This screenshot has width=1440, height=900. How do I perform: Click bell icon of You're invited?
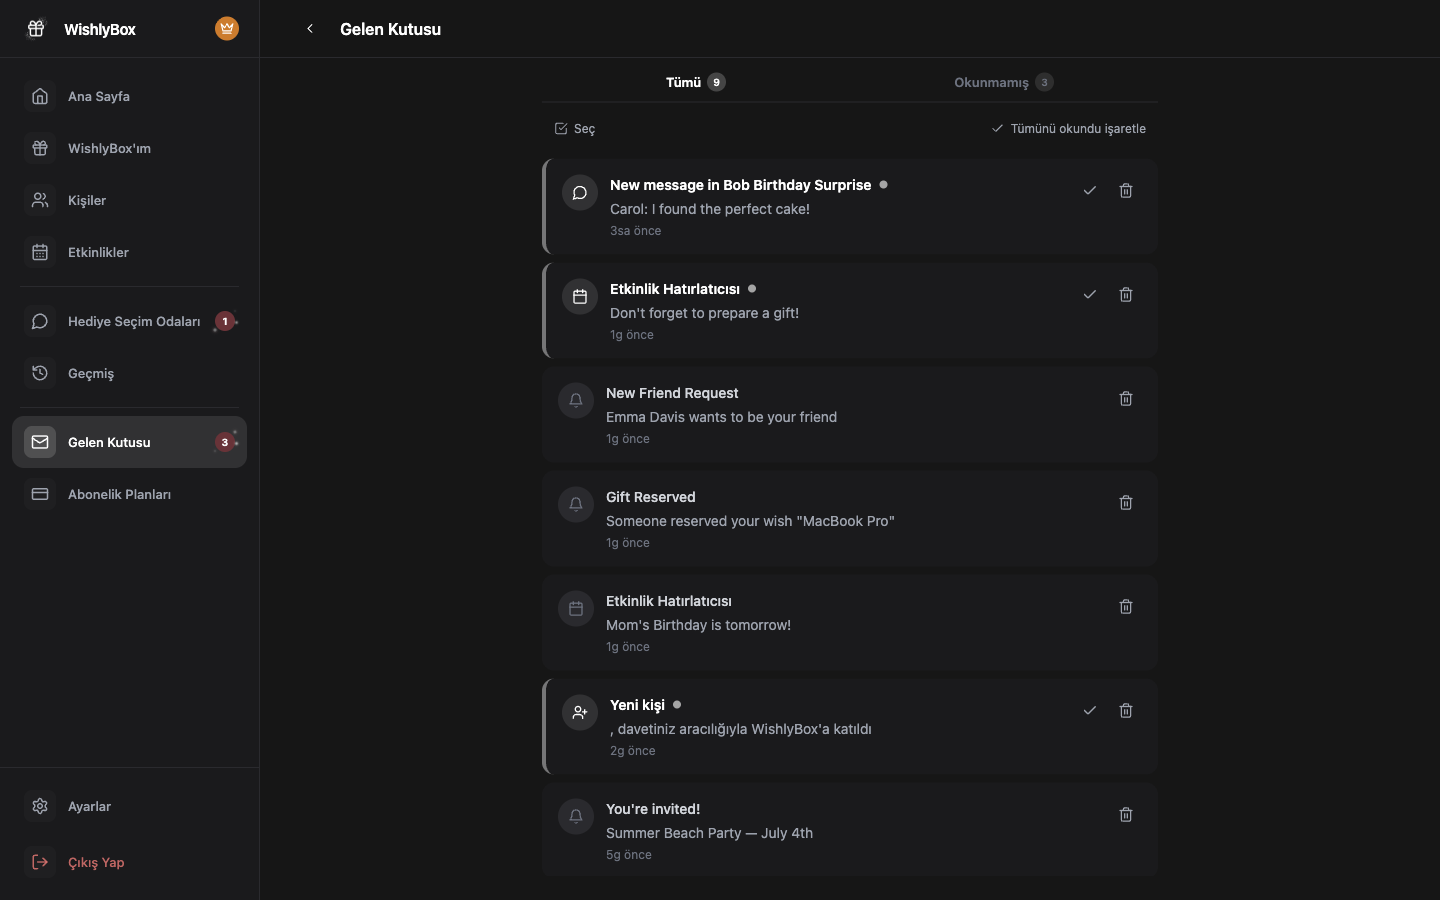click(576, 817)
